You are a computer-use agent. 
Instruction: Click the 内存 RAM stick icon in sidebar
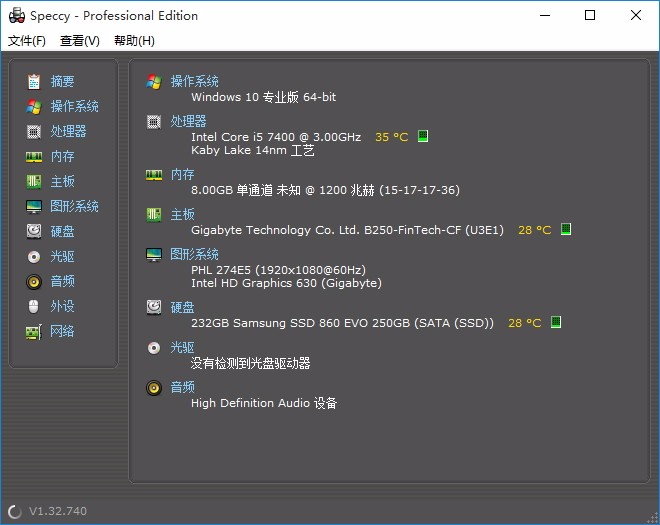(34, 157)
